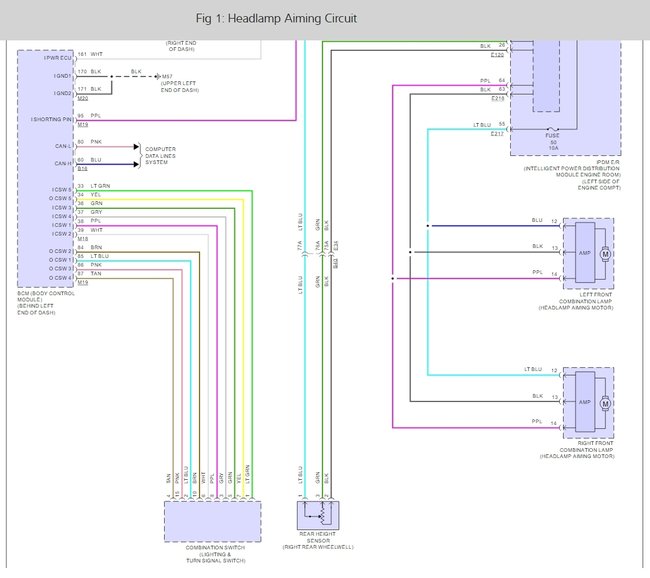Click the 'O CSW 5' pin label

coord(60,198)
